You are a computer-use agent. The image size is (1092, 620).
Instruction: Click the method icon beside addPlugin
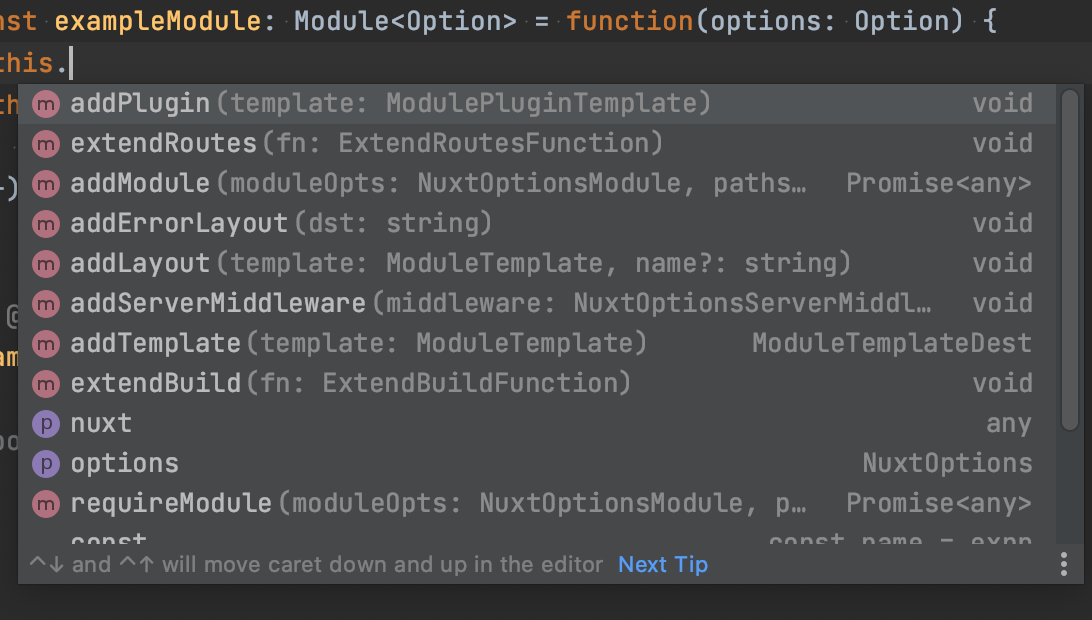(46, 104)
